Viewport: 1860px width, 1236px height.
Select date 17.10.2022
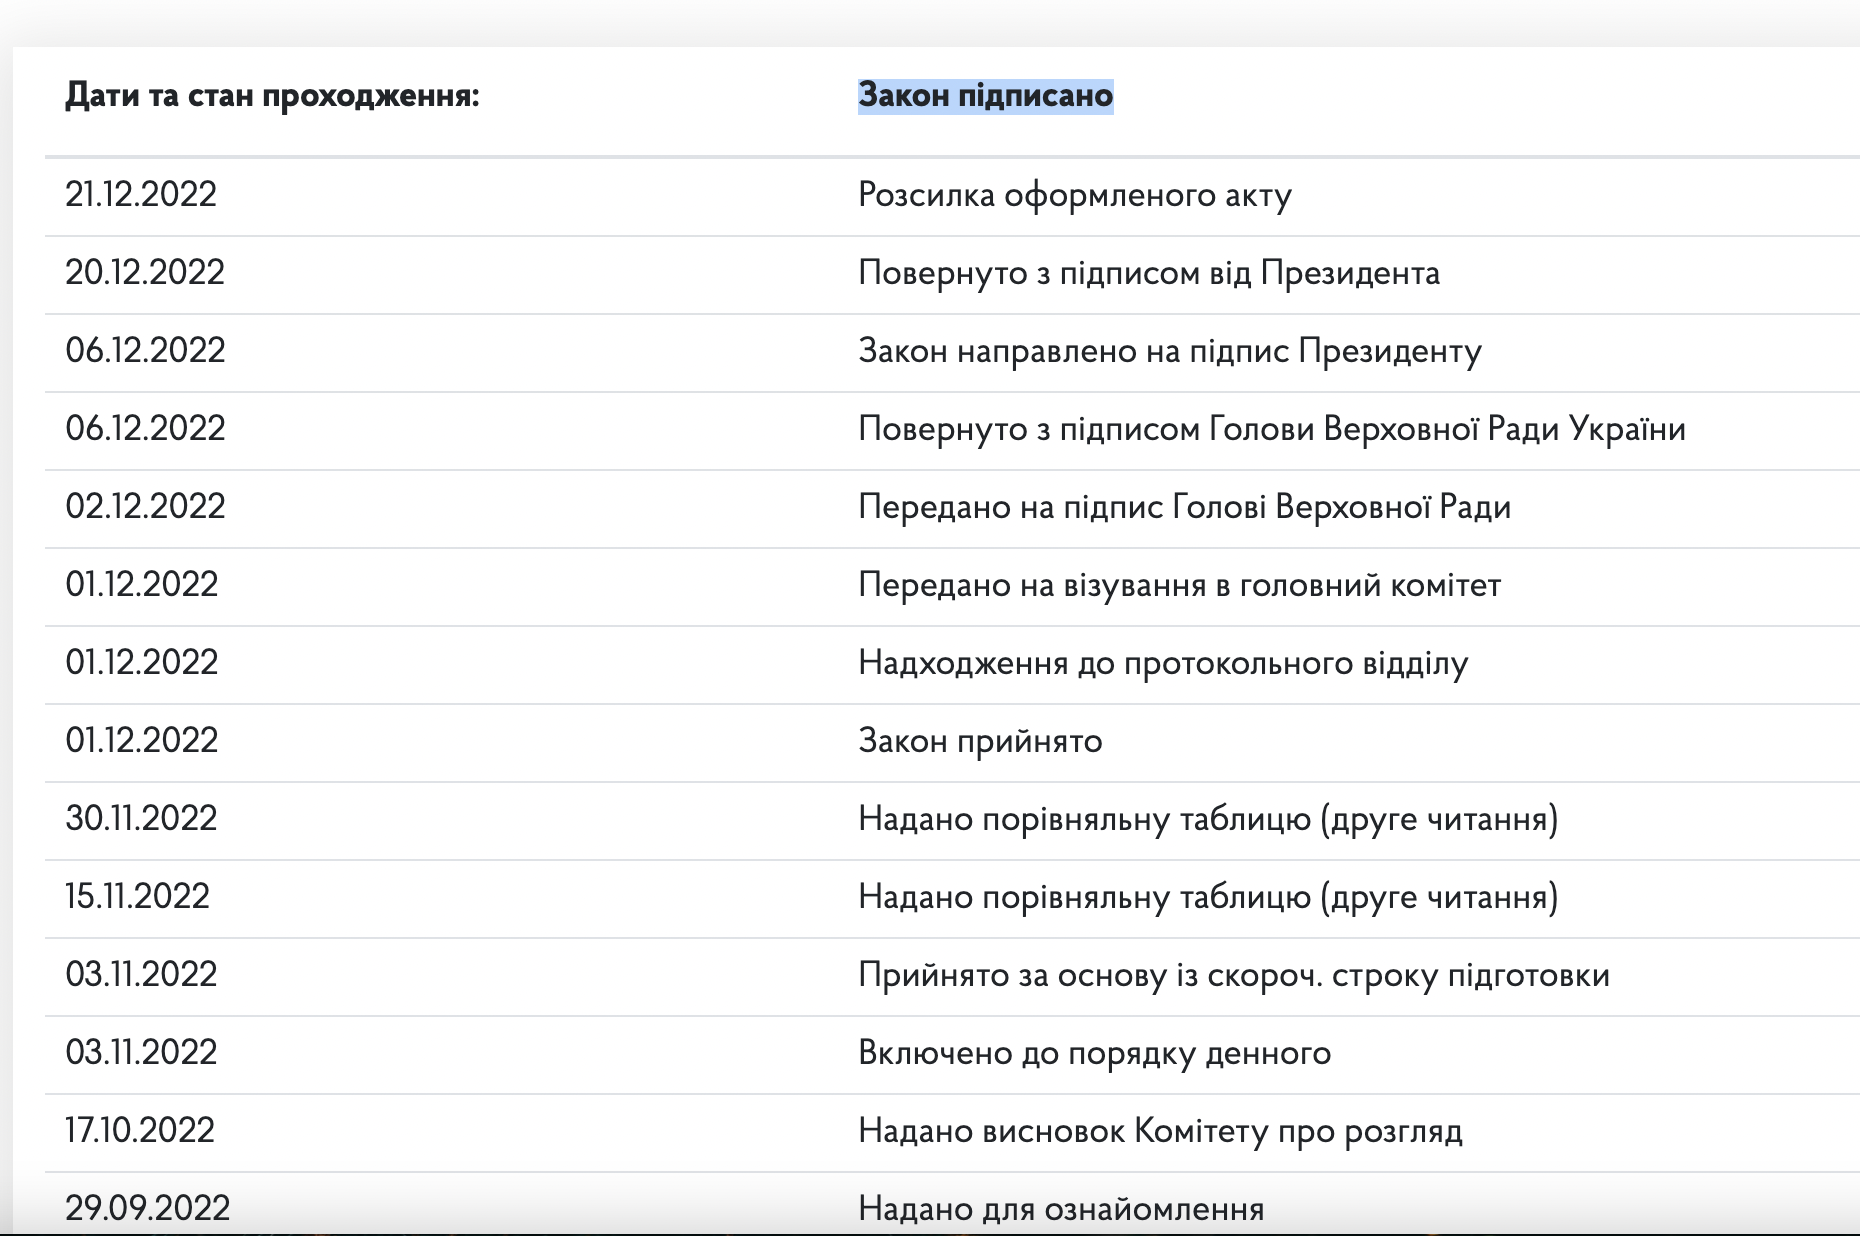[140, 1130]
